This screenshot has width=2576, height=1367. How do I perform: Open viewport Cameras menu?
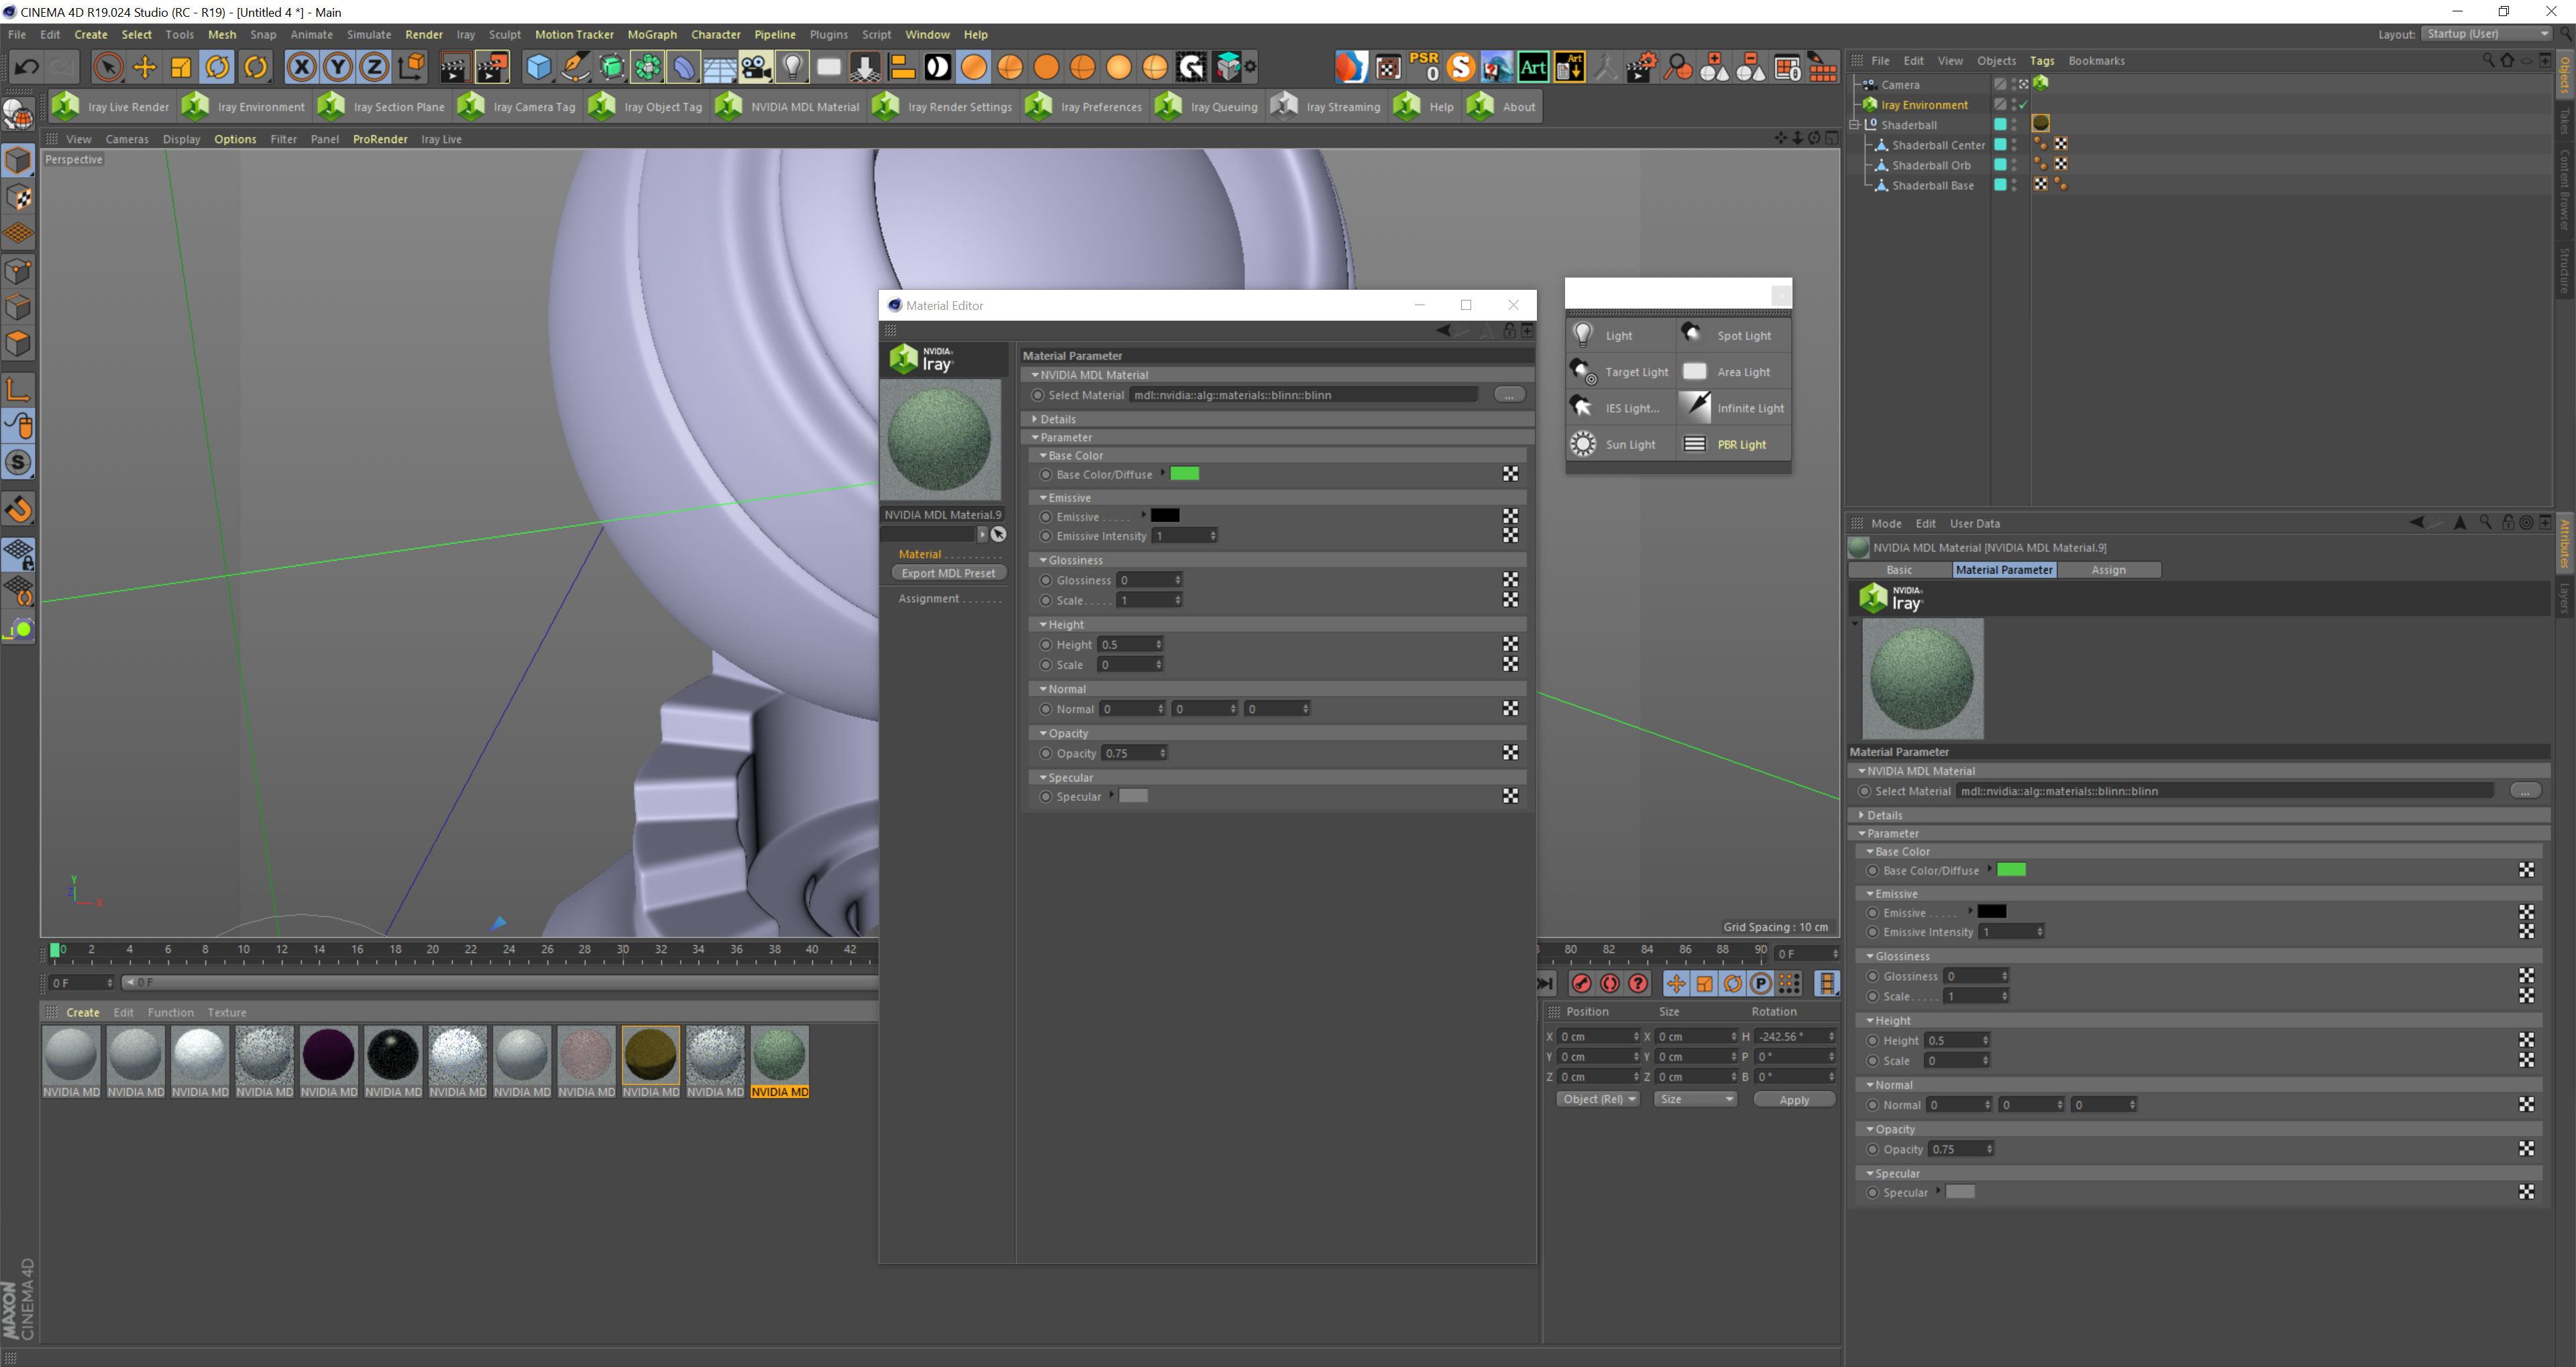click(127, 139)
